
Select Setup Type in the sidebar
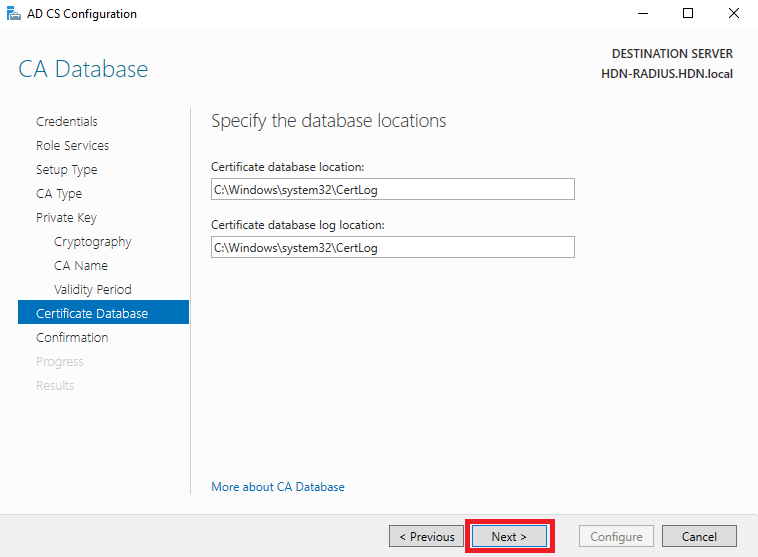pyautogui.click(x=67, y=170)
